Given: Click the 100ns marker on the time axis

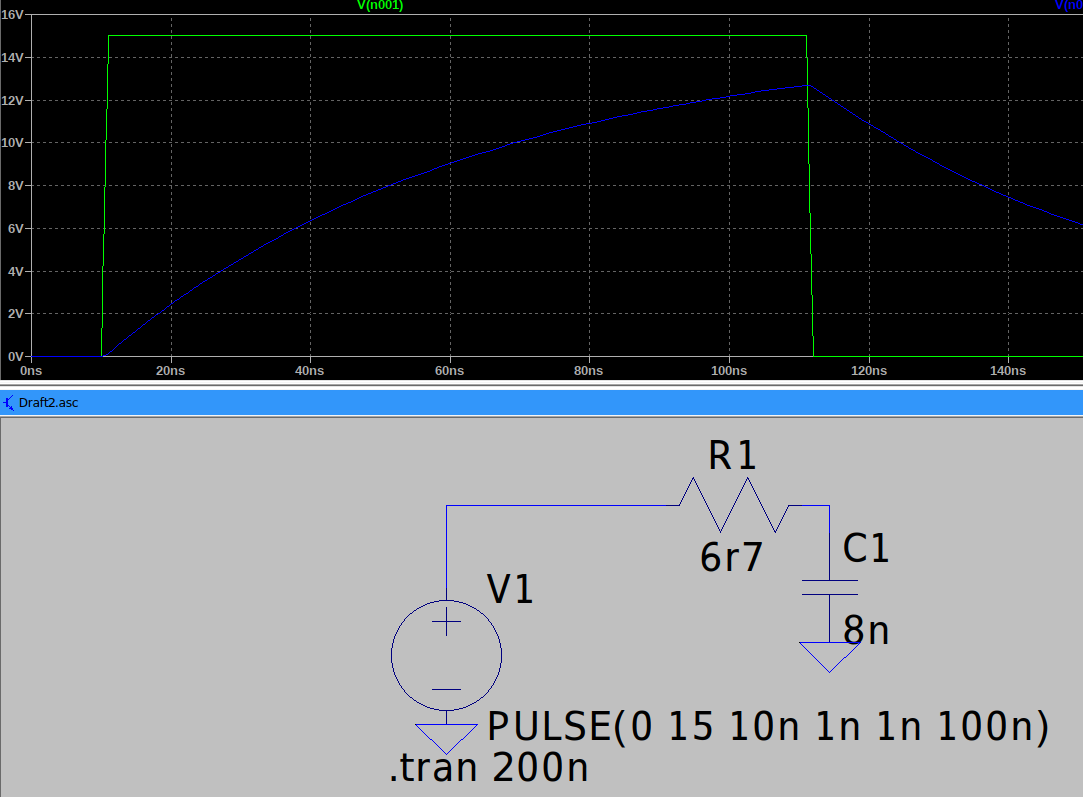Looking at the screenshot, I should click(x=729, y=370).
